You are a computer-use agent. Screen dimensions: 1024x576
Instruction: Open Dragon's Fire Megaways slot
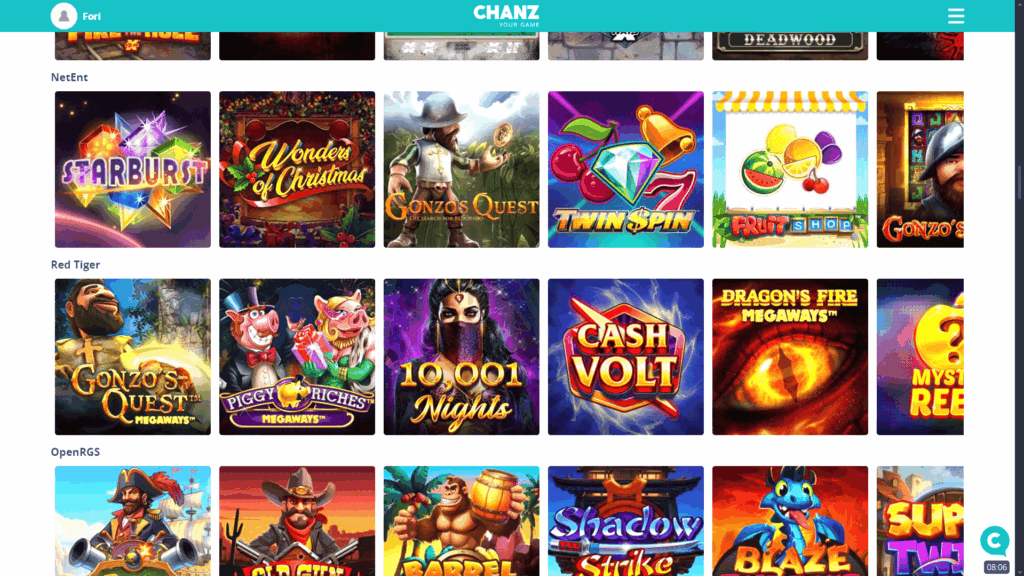790,357
